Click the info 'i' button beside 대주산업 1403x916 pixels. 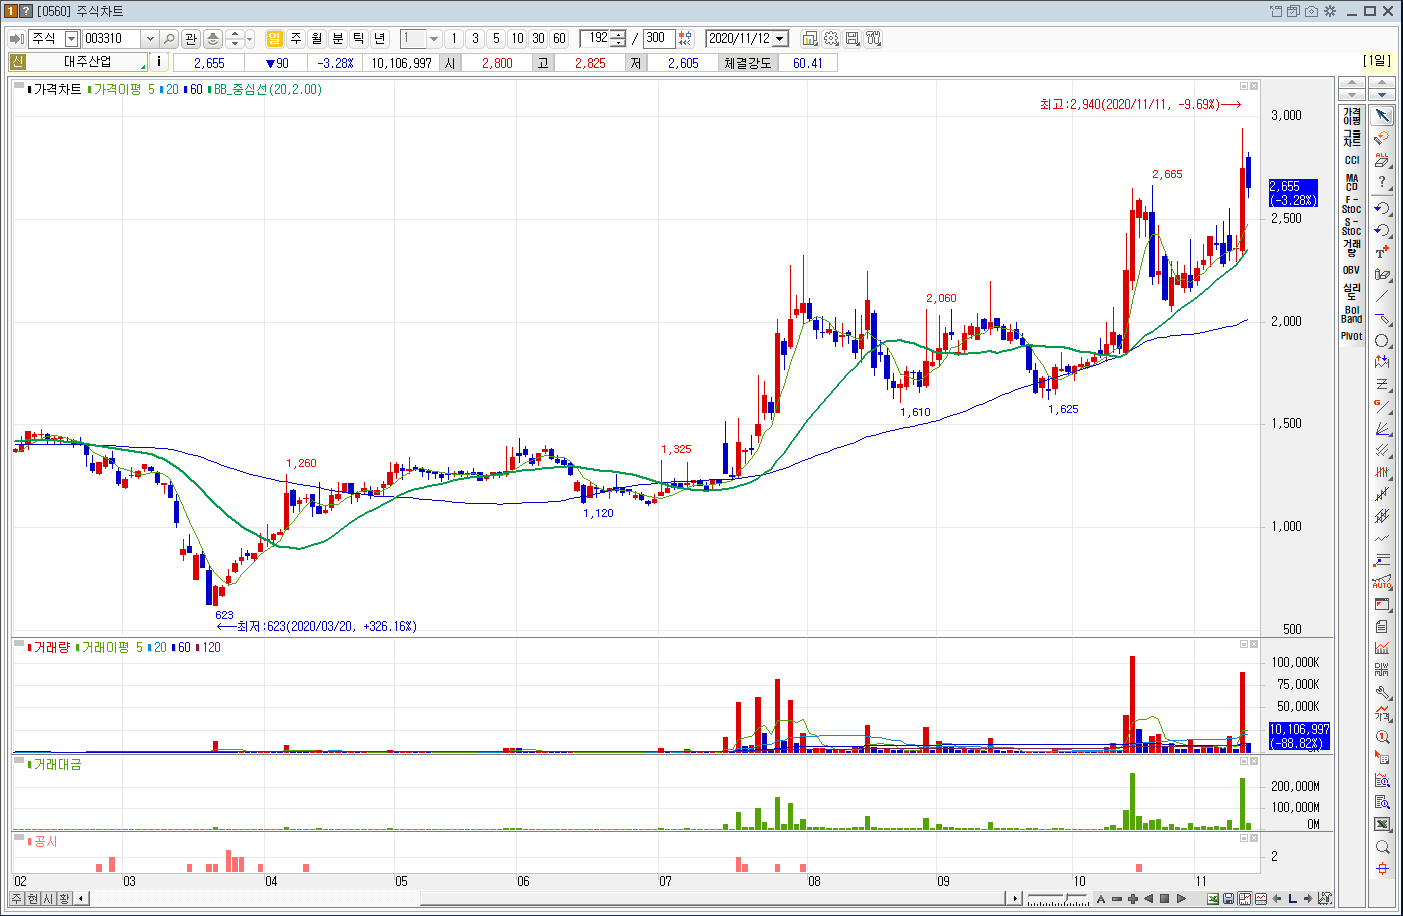click(x=159, y=62)
